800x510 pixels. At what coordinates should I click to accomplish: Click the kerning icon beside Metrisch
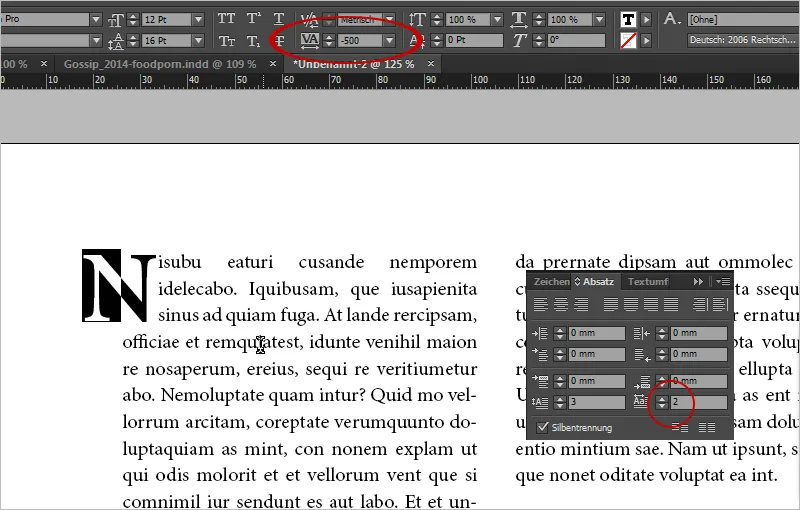click(309, 19)
